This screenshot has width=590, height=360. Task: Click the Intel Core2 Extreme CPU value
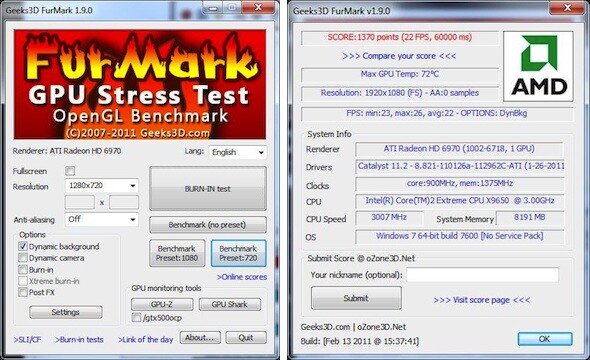[460, 201]
